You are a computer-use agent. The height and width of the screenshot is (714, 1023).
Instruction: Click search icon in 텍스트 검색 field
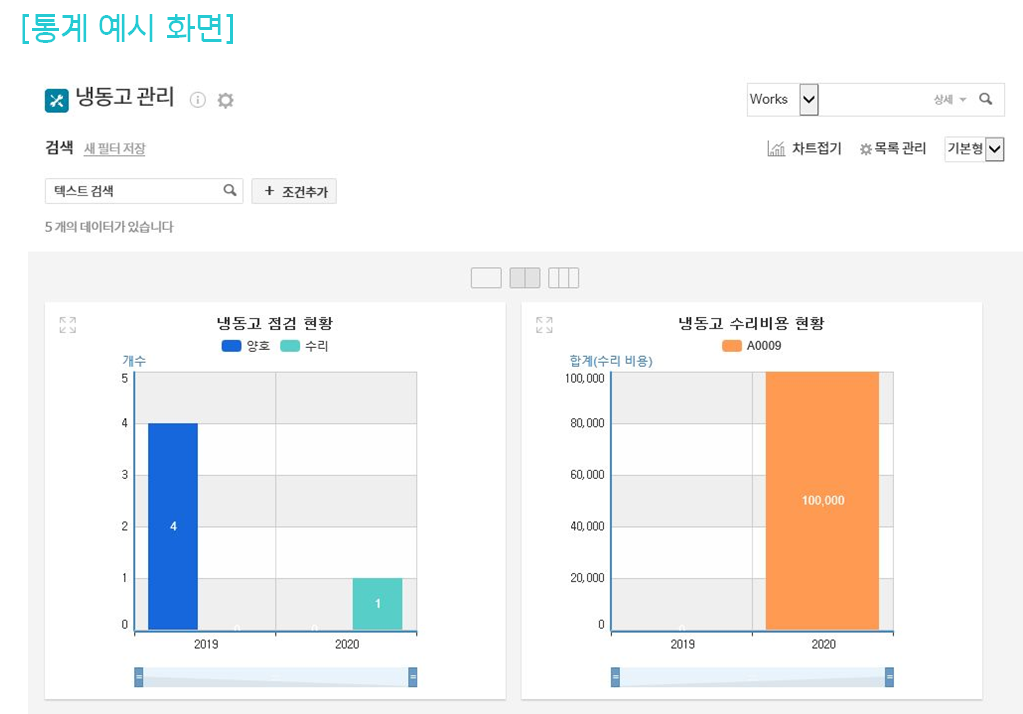tap(229, 190)
